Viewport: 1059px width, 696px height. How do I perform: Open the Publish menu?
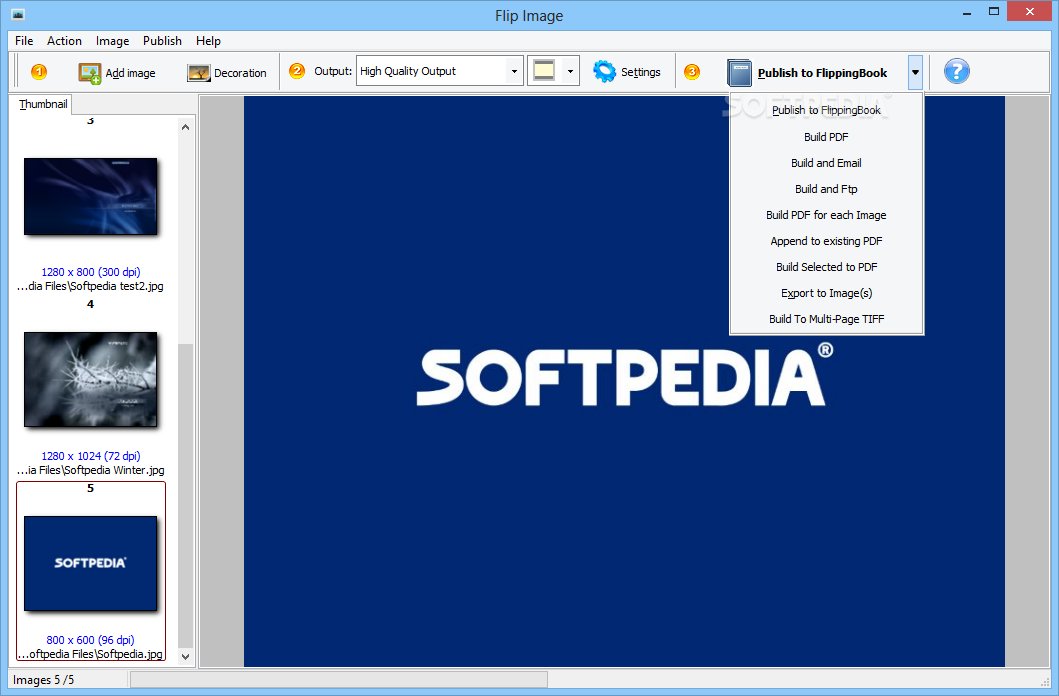click(162, 41)
